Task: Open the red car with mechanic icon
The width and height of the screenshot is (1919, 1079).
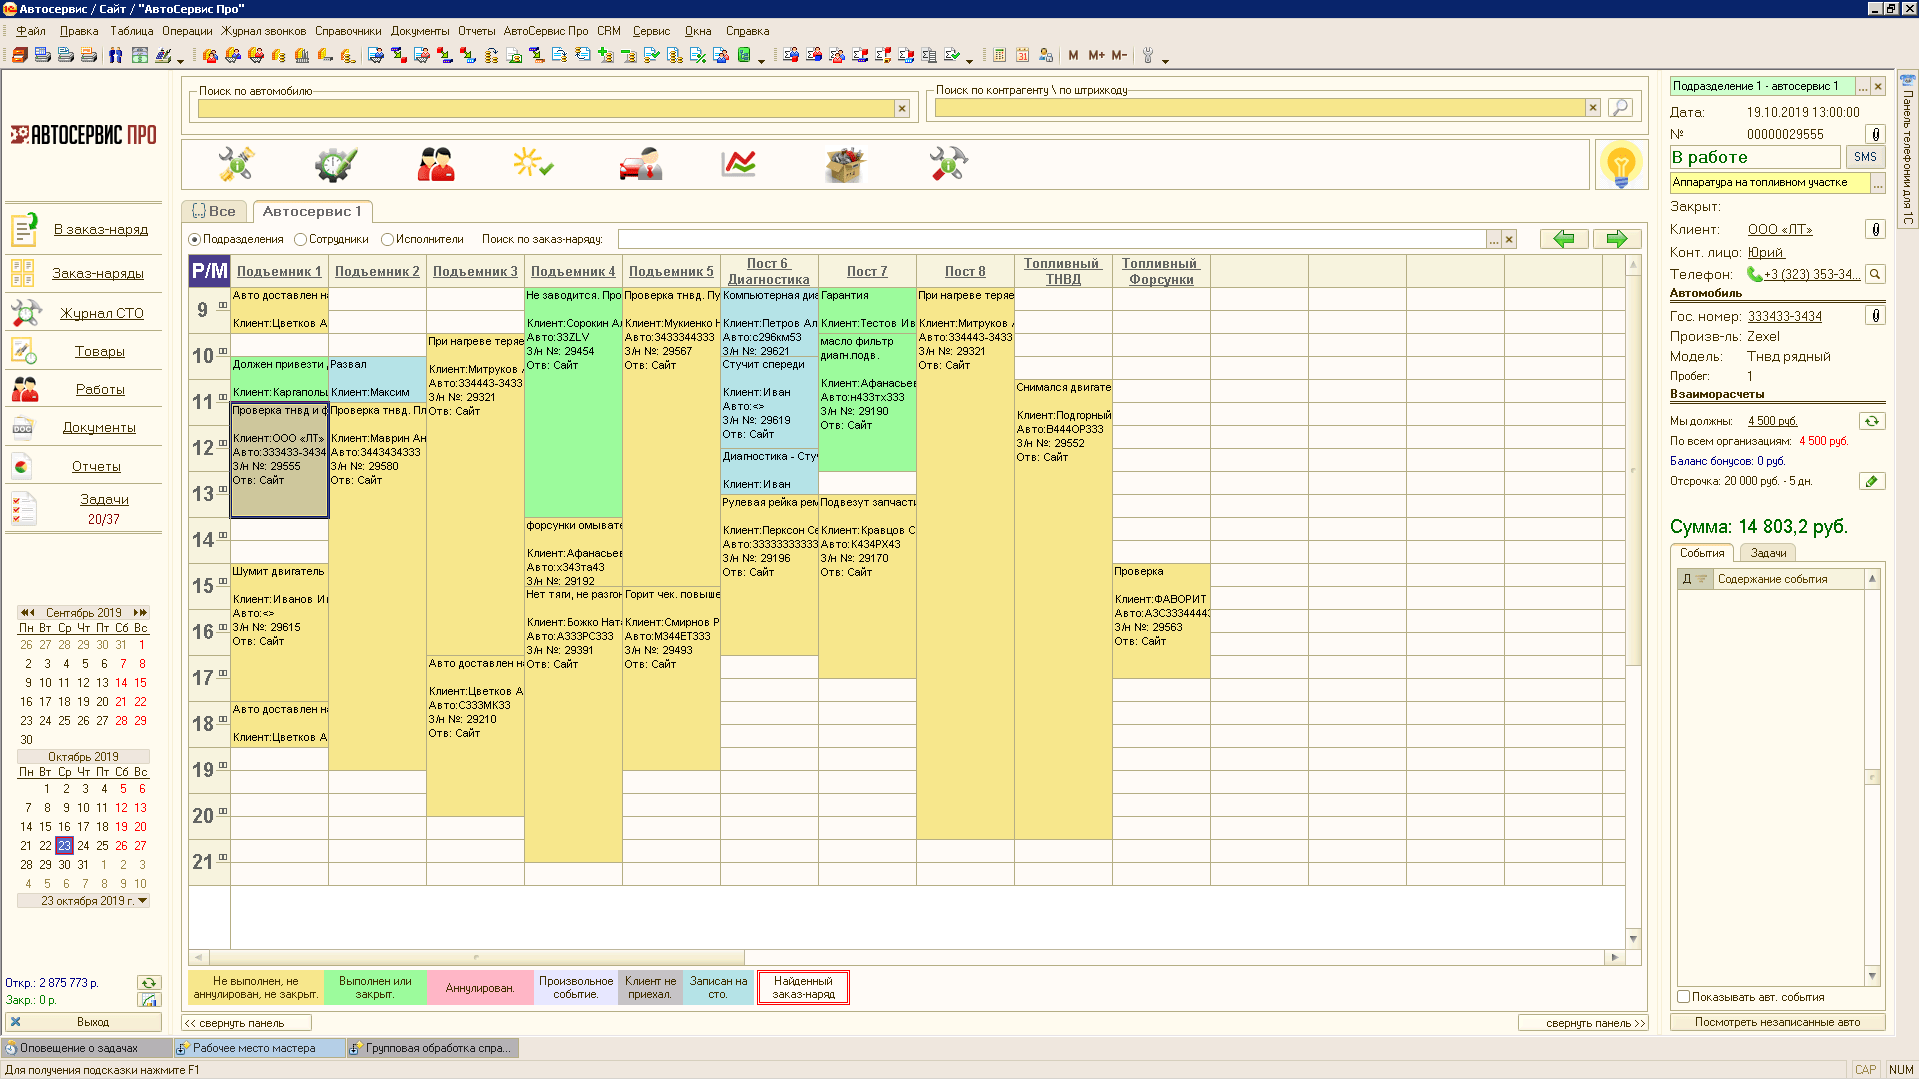Action: pyautogui.click(x=640, y=164)
